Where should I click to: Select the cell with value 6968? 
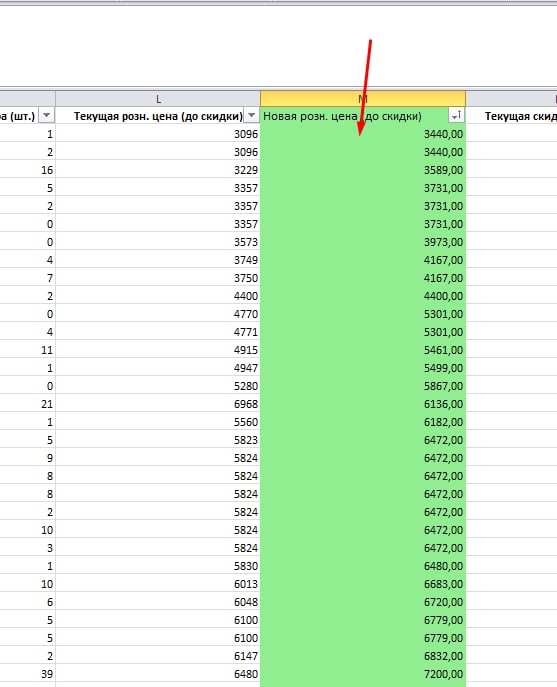click(158, 404)
